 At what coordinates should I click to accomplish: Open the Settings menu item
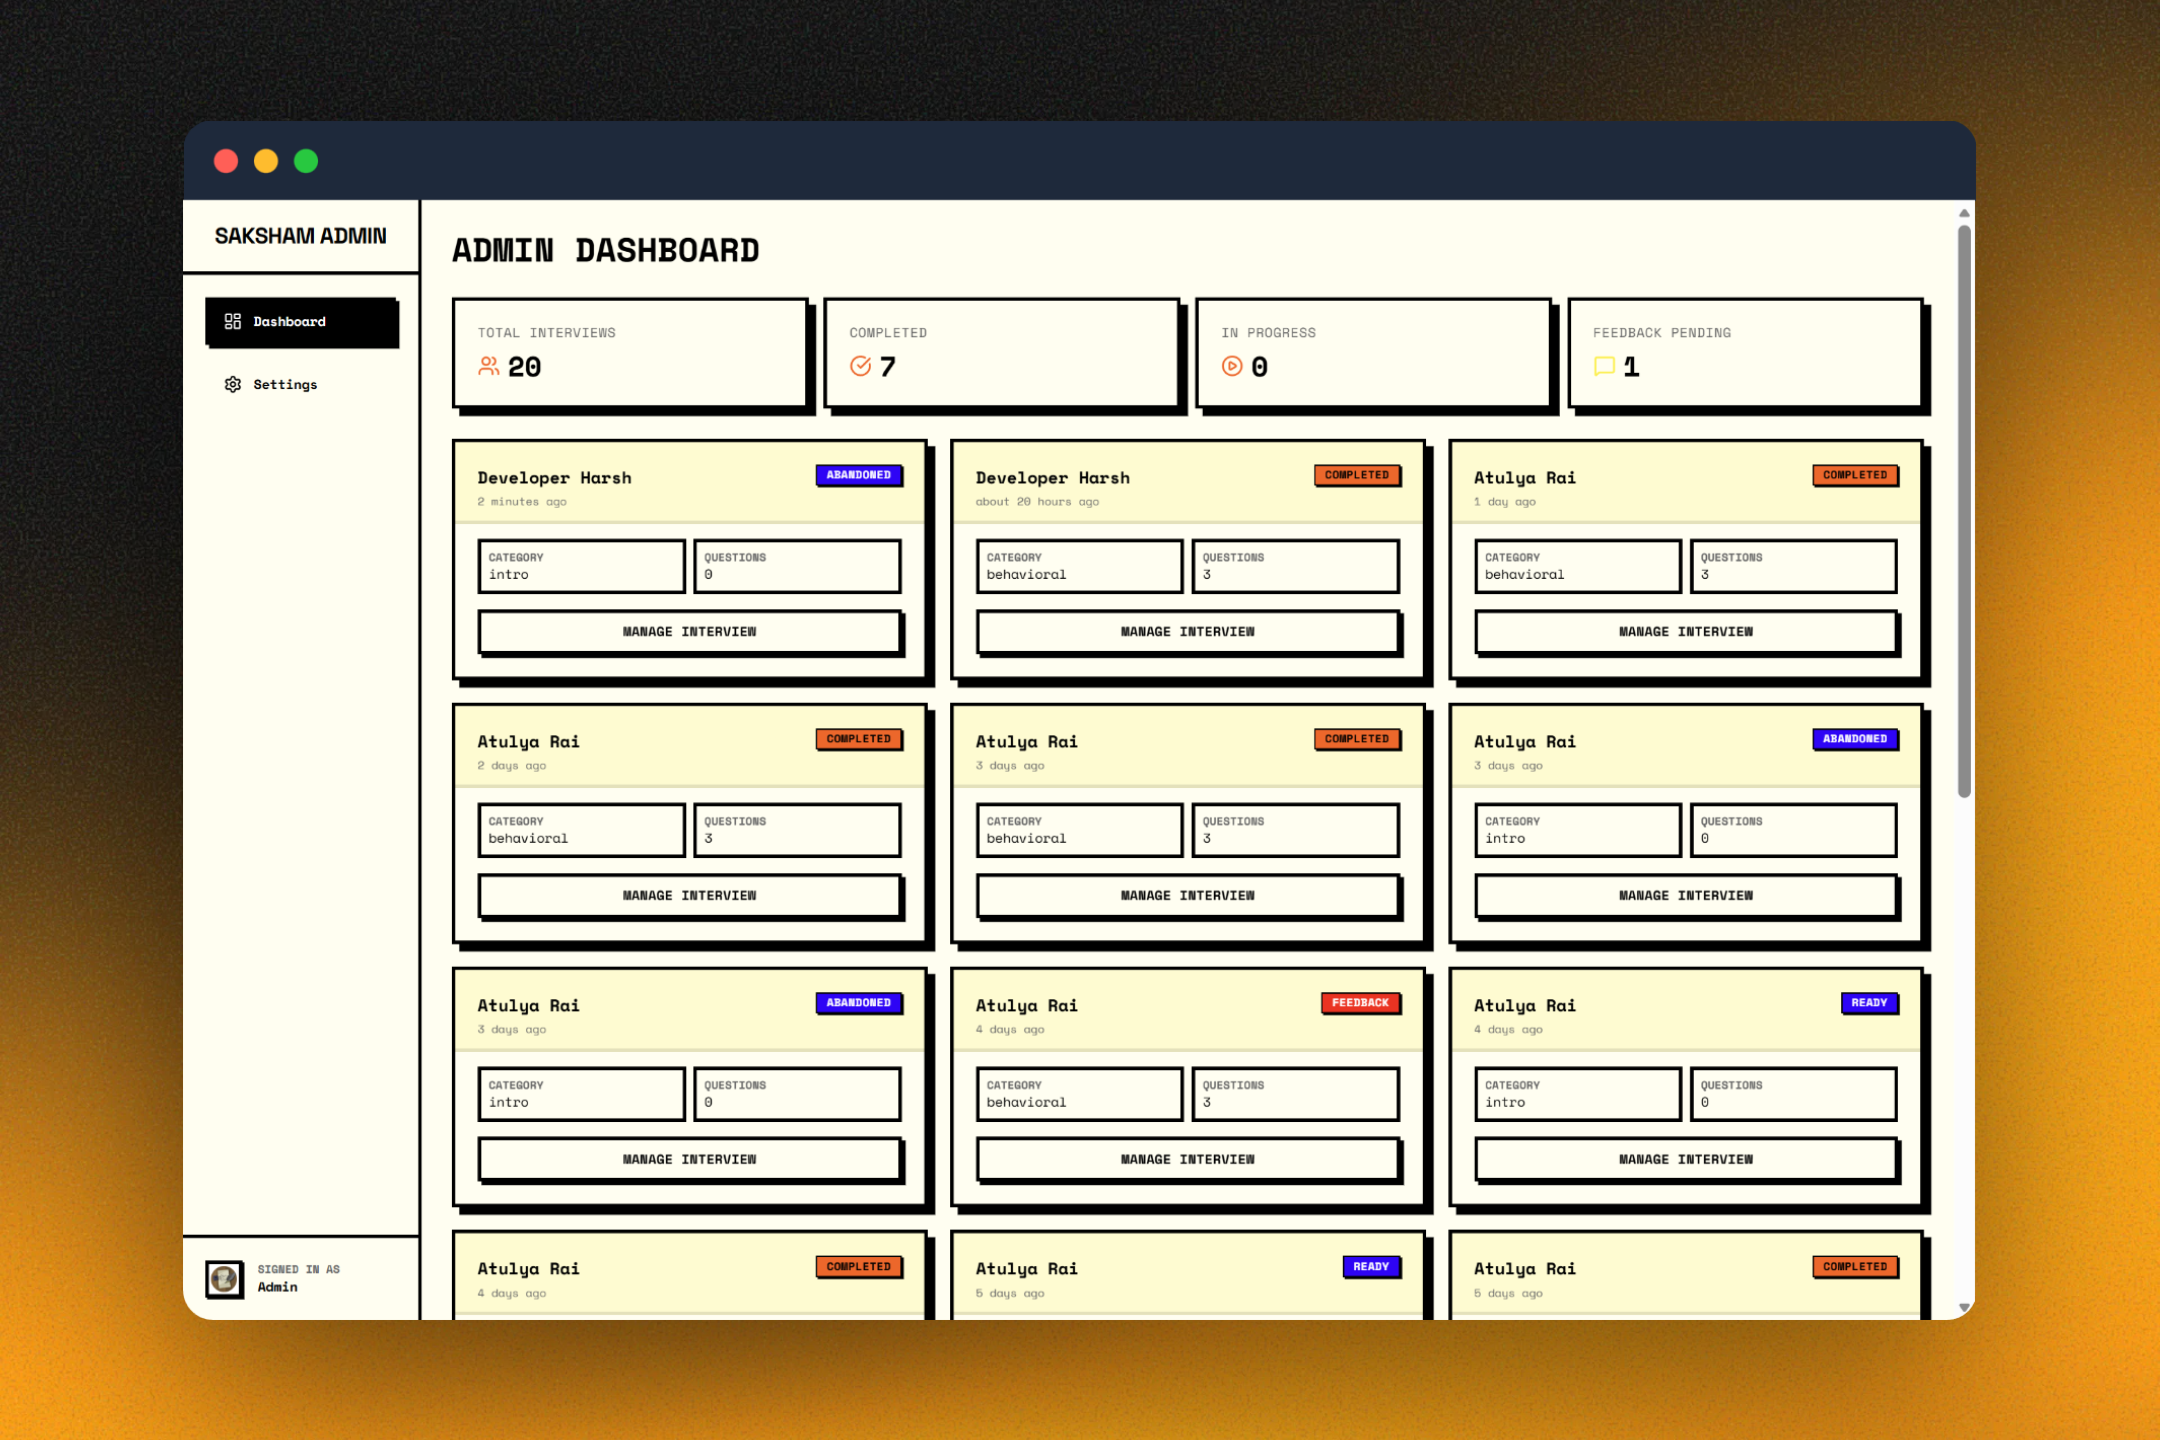coord(285,384)
